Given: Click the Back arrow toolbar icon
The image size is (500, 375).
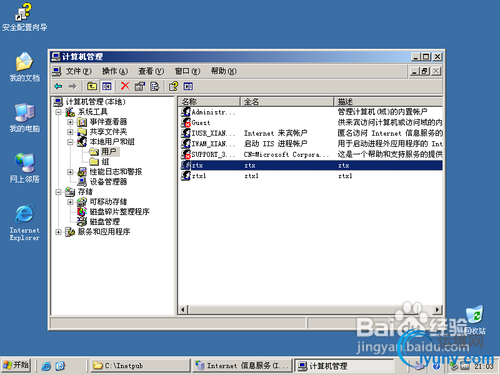Looking at the screenshot, I should (58, 86).
